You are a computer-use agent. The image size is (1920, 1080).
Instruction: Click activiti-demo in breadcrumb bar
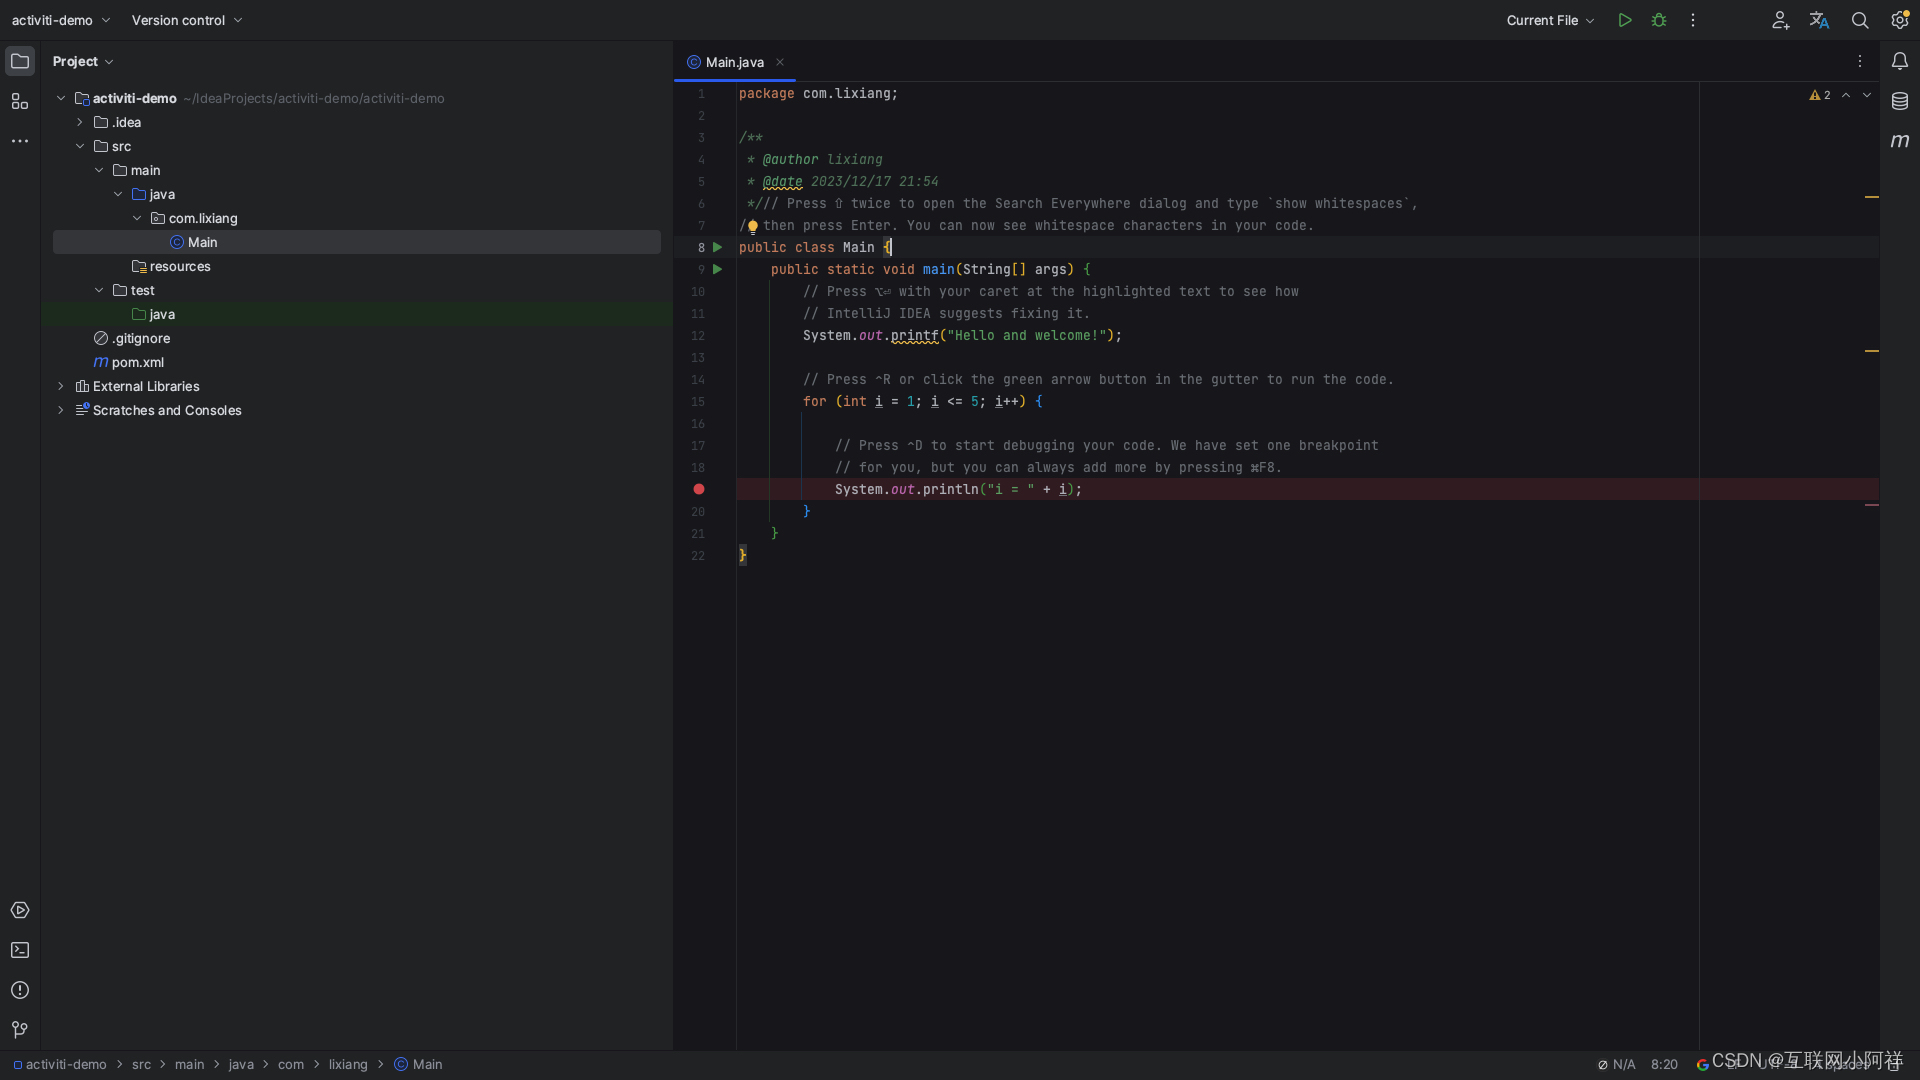point(60,1064)
